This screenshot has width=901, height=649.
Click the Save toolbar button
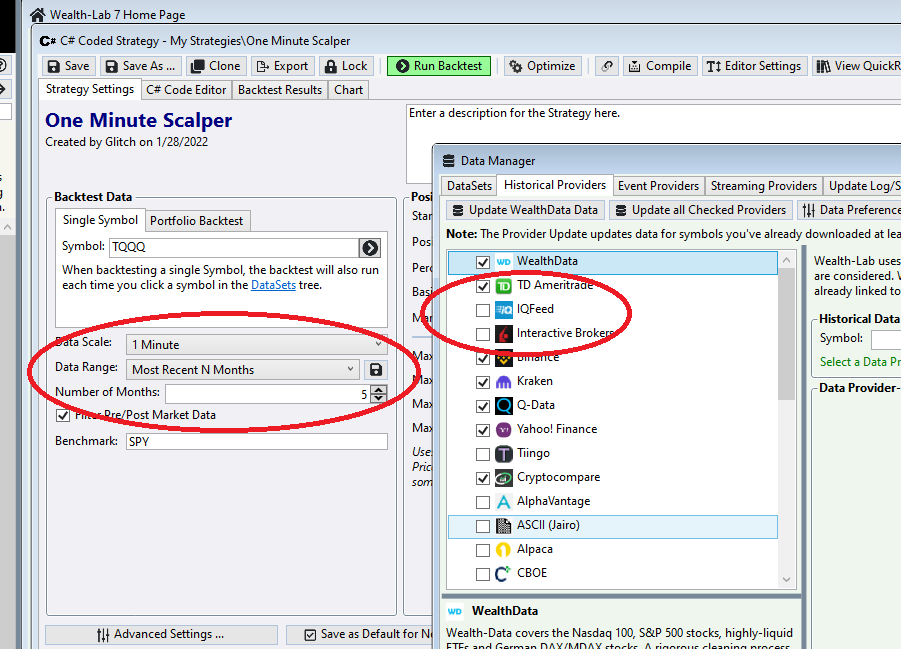[68, 66]
